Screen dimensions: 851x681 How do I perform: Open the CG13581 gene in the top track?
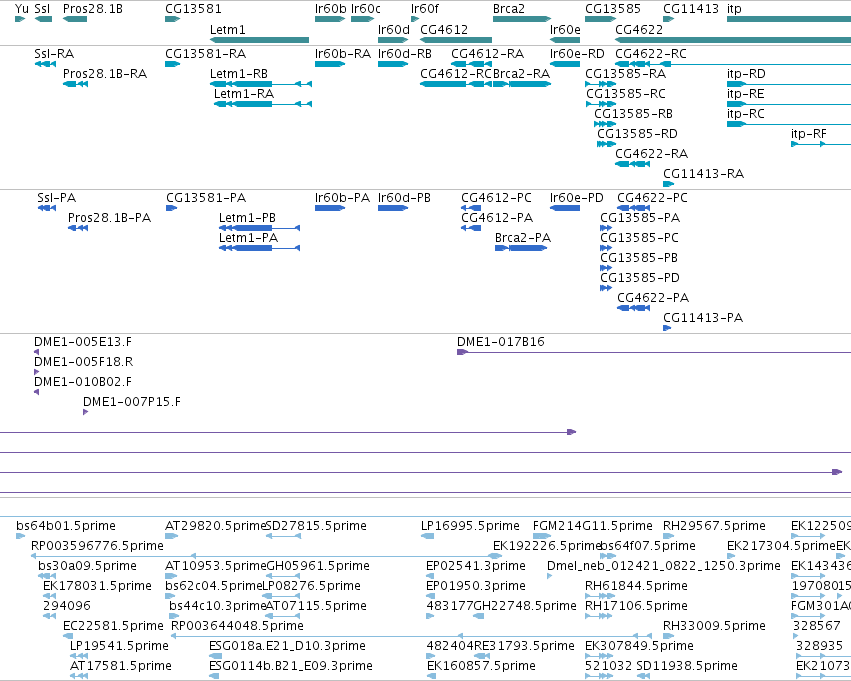pyautogui.click(x=173, y=19)
